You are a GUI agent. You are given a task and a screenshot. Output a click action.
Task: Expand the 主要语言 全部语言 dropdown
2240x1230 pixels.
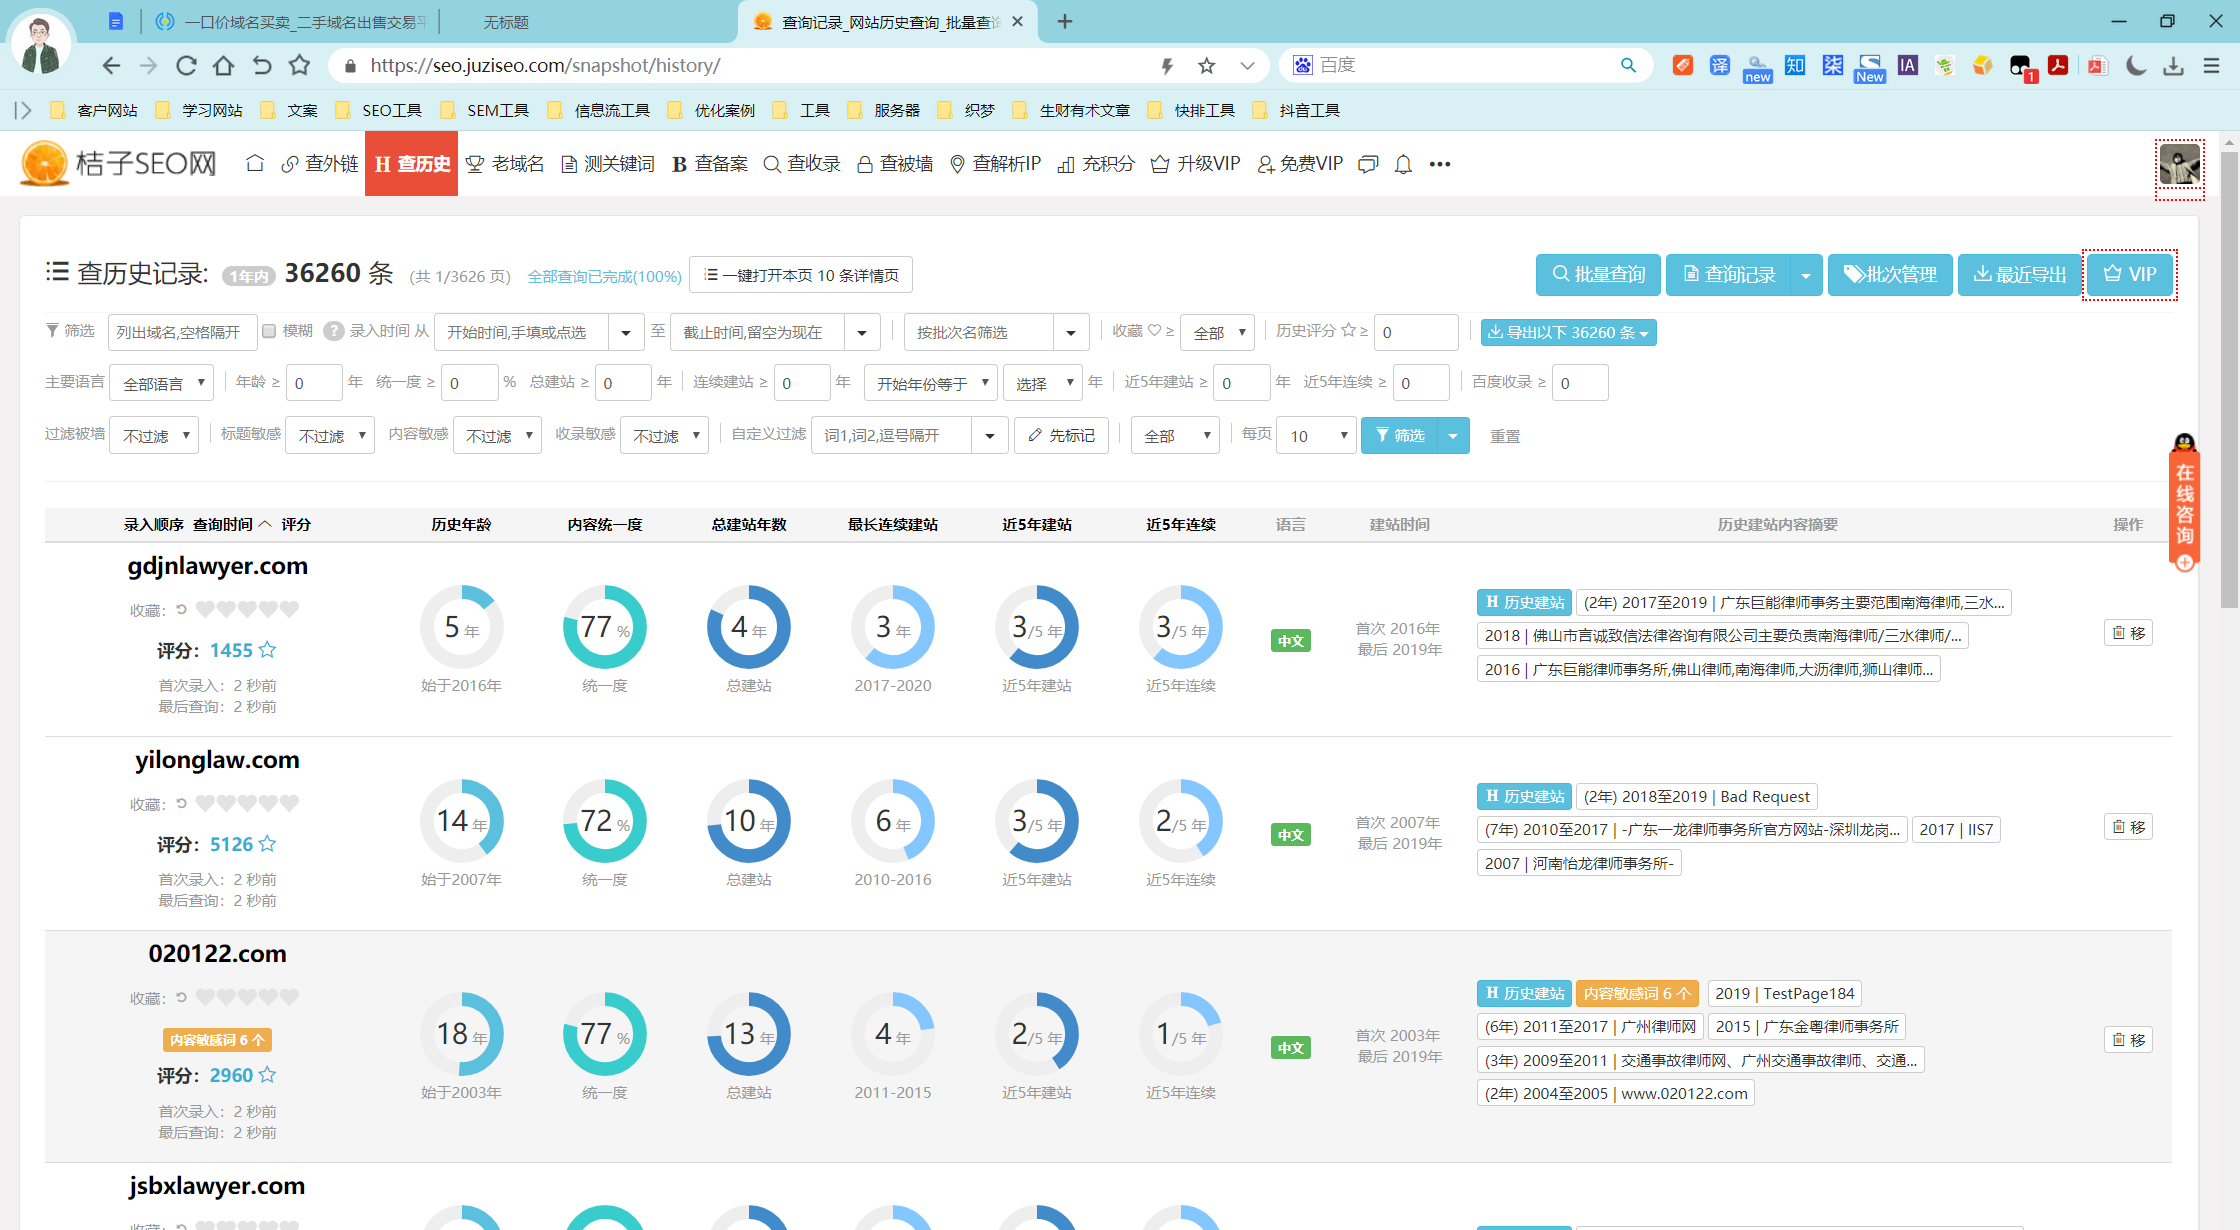coord(162,383)
